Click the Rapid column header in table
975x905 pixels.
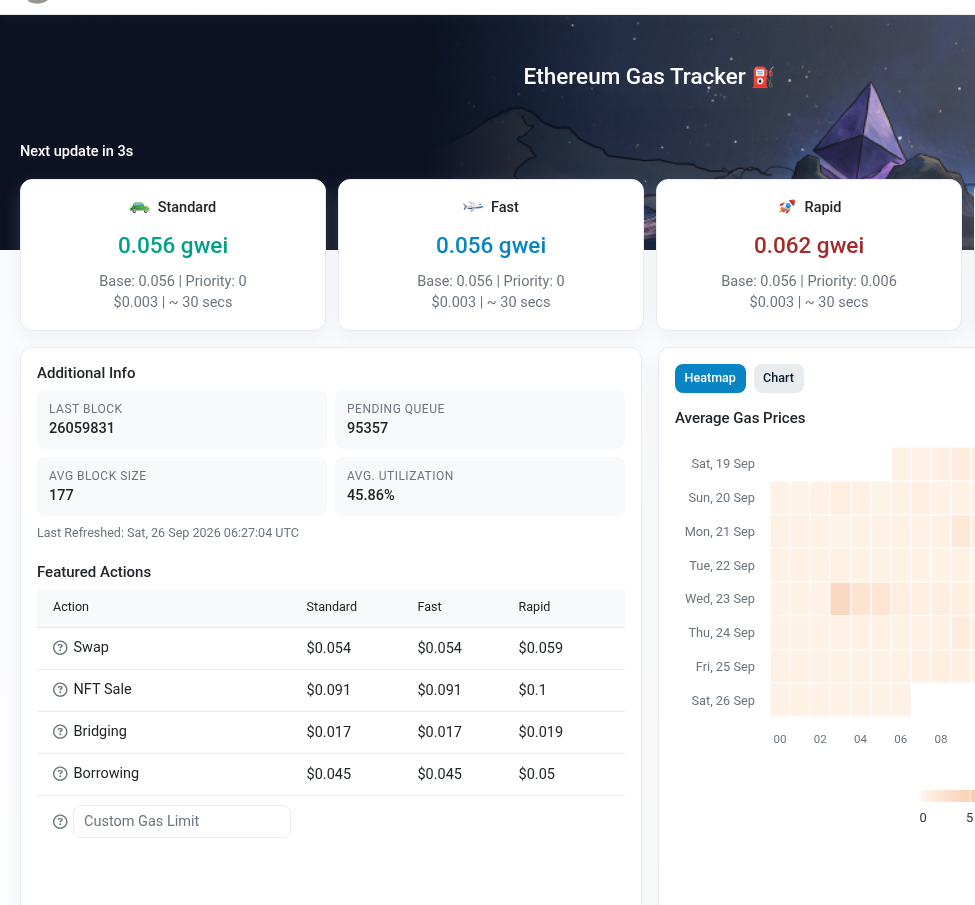point(534,607)
